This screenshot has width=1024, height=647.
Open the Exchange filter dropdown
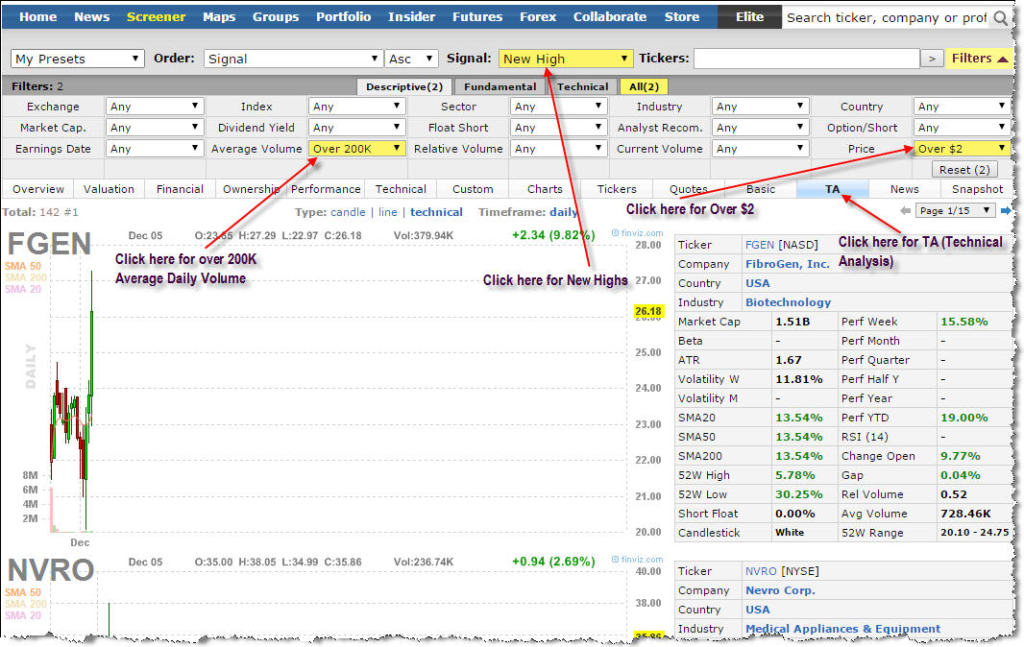point(154,106)
